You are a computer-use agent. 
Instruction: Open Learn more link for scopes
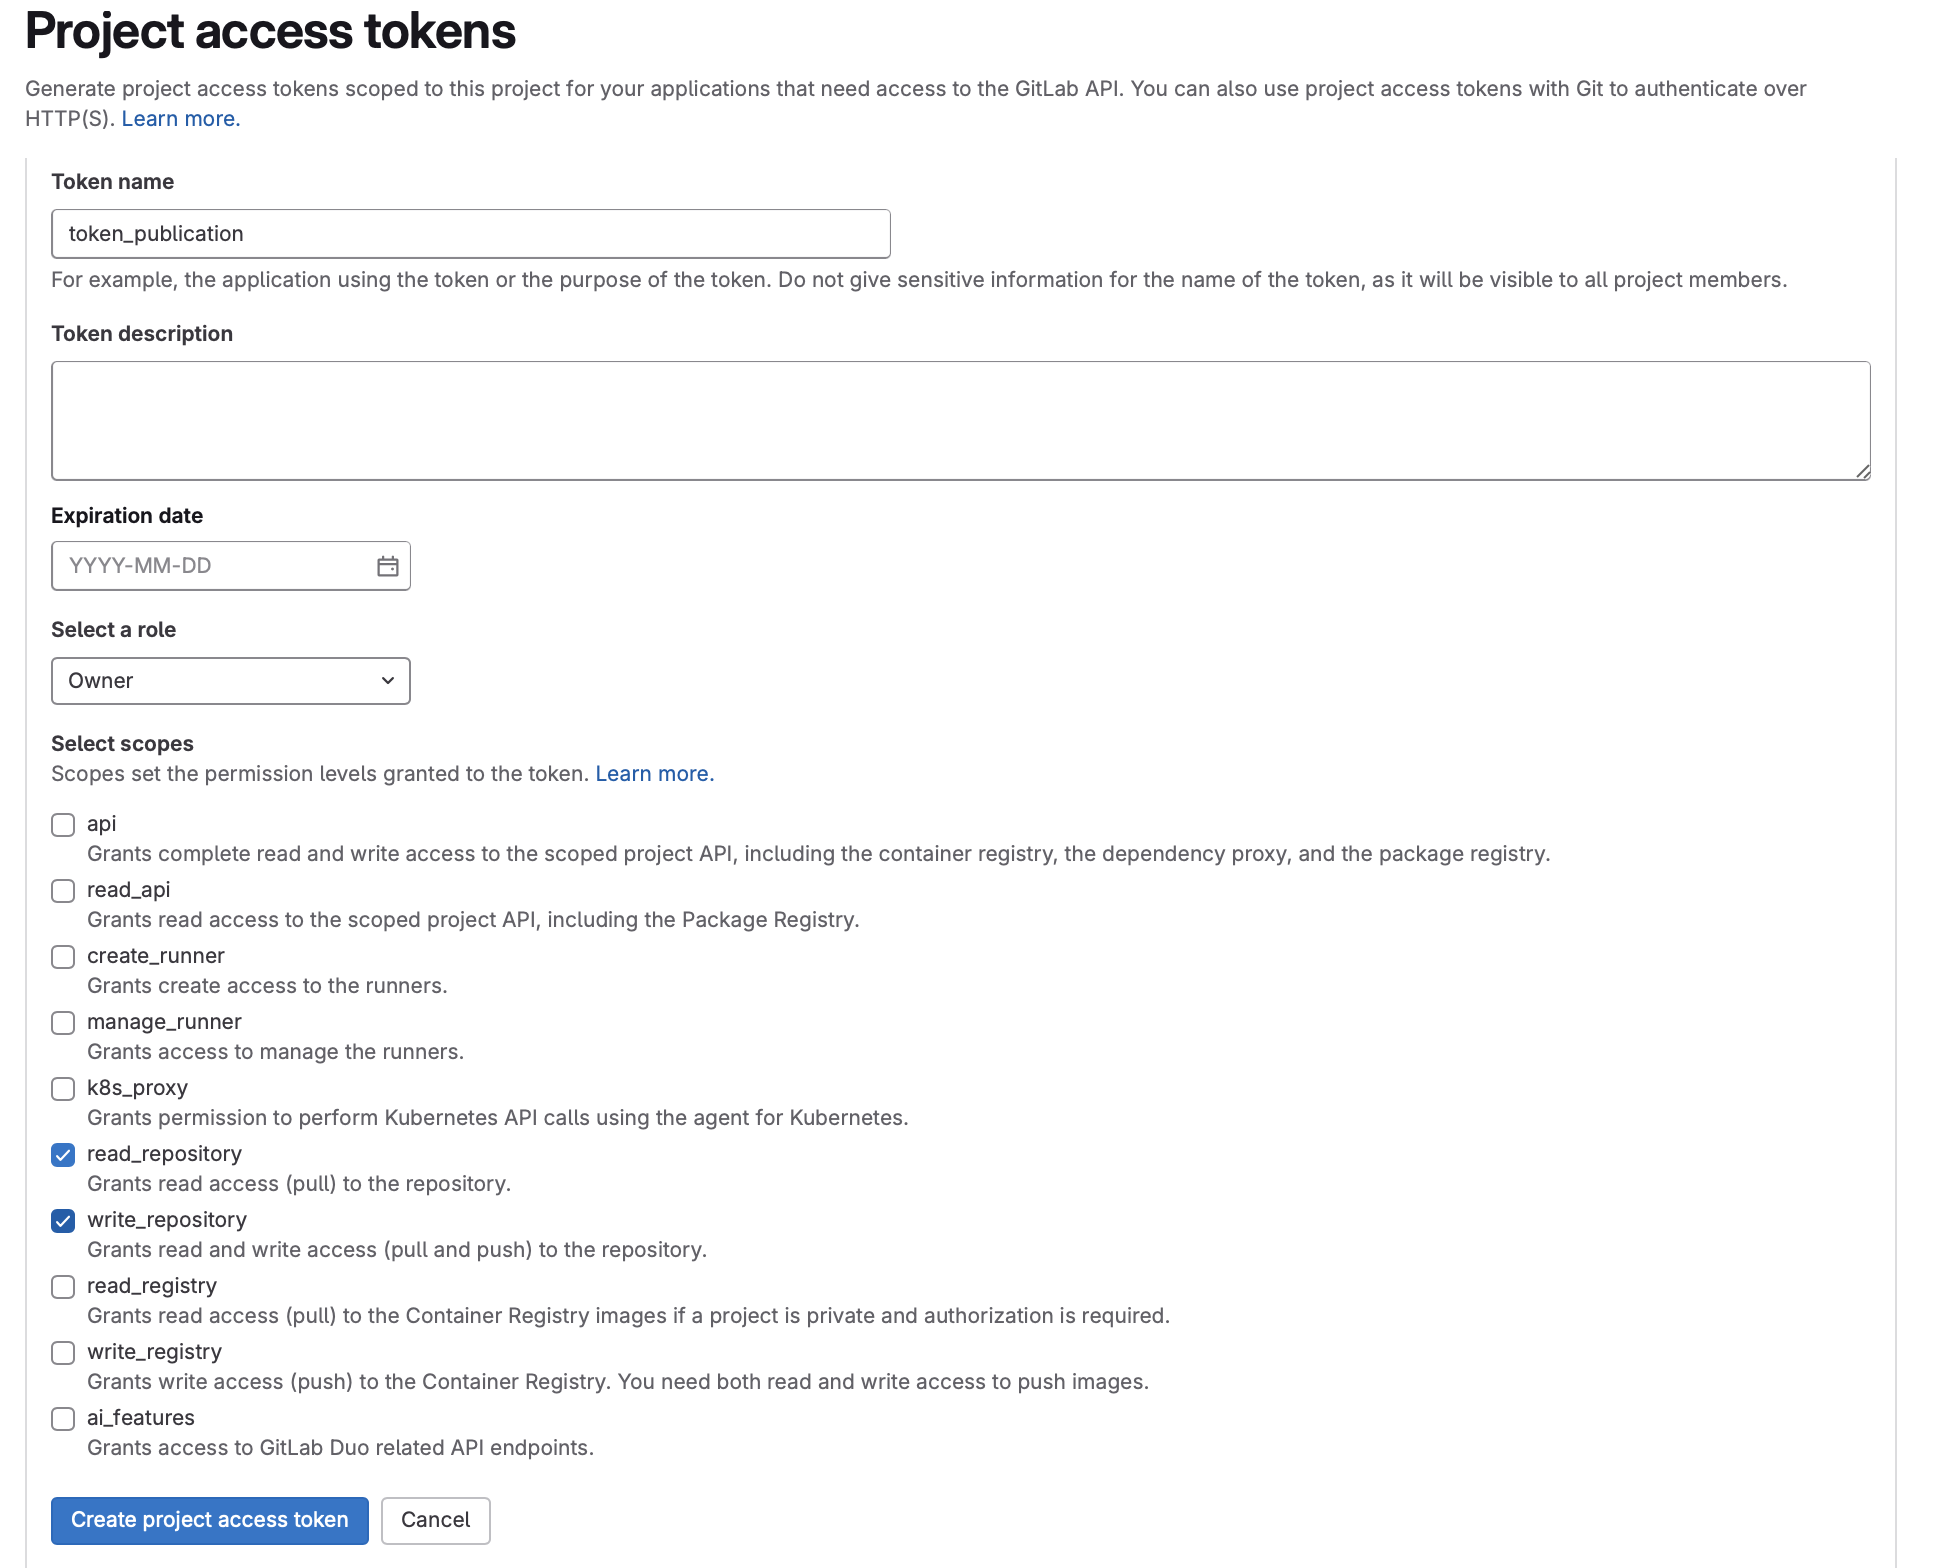click(x=654, y=774)
